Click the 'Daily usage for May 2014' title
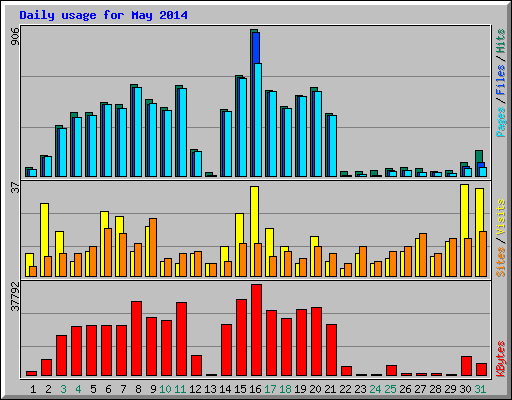The image size is (512, 400). pyautogui.click(x=103, y=15)
